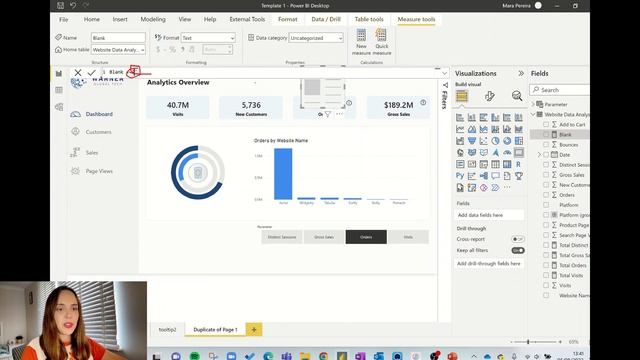The width and height of the screenshot is (640, 360).
Task: Click the Save icon in title bar
Action: point(60,6)
